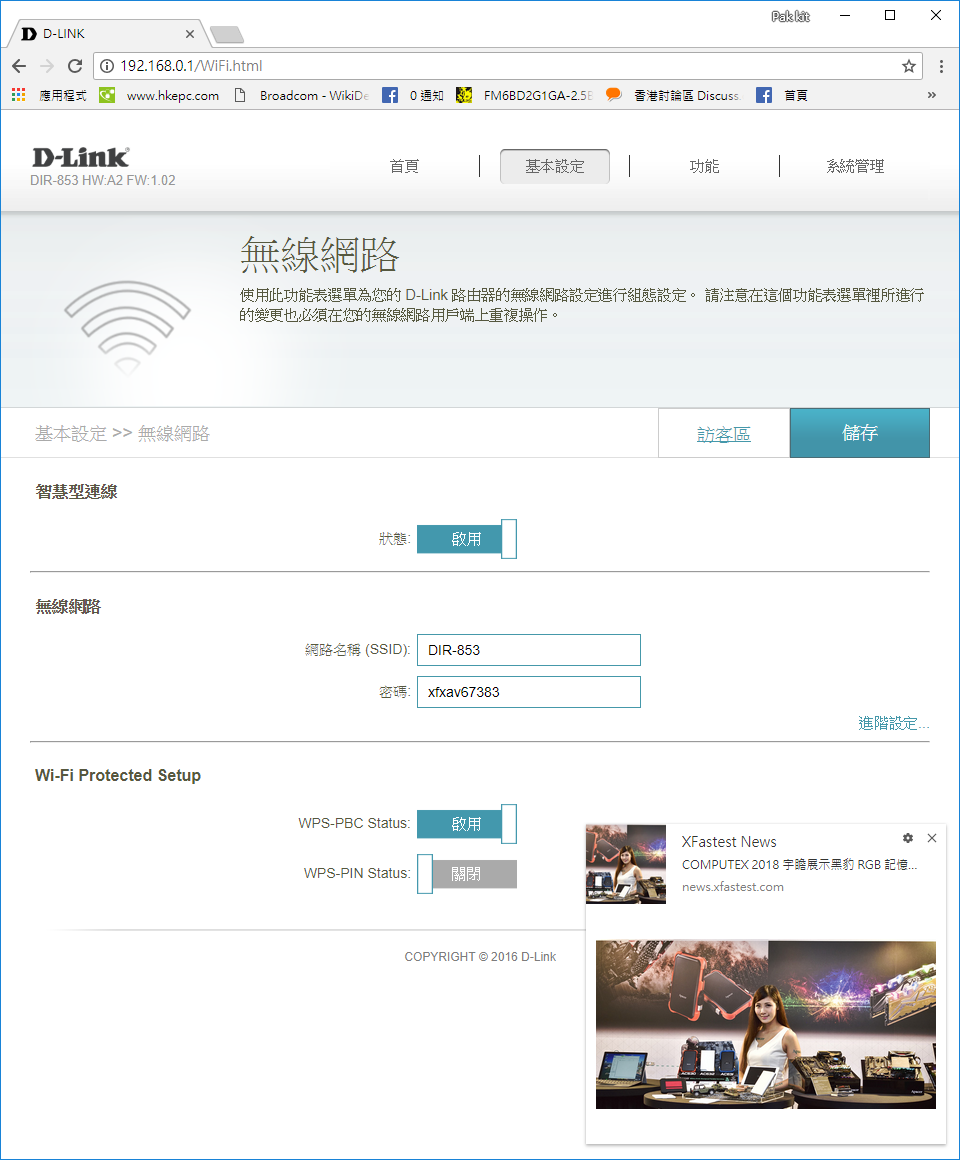
Task: Select the D-LINK browser tab
Action: point(107,34)
